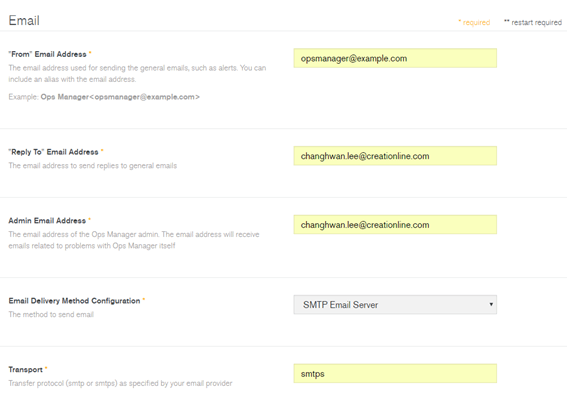Focus the "Reply To" Email Address field
The height and width of the screenshot is (408, 567).
(395, 156)
